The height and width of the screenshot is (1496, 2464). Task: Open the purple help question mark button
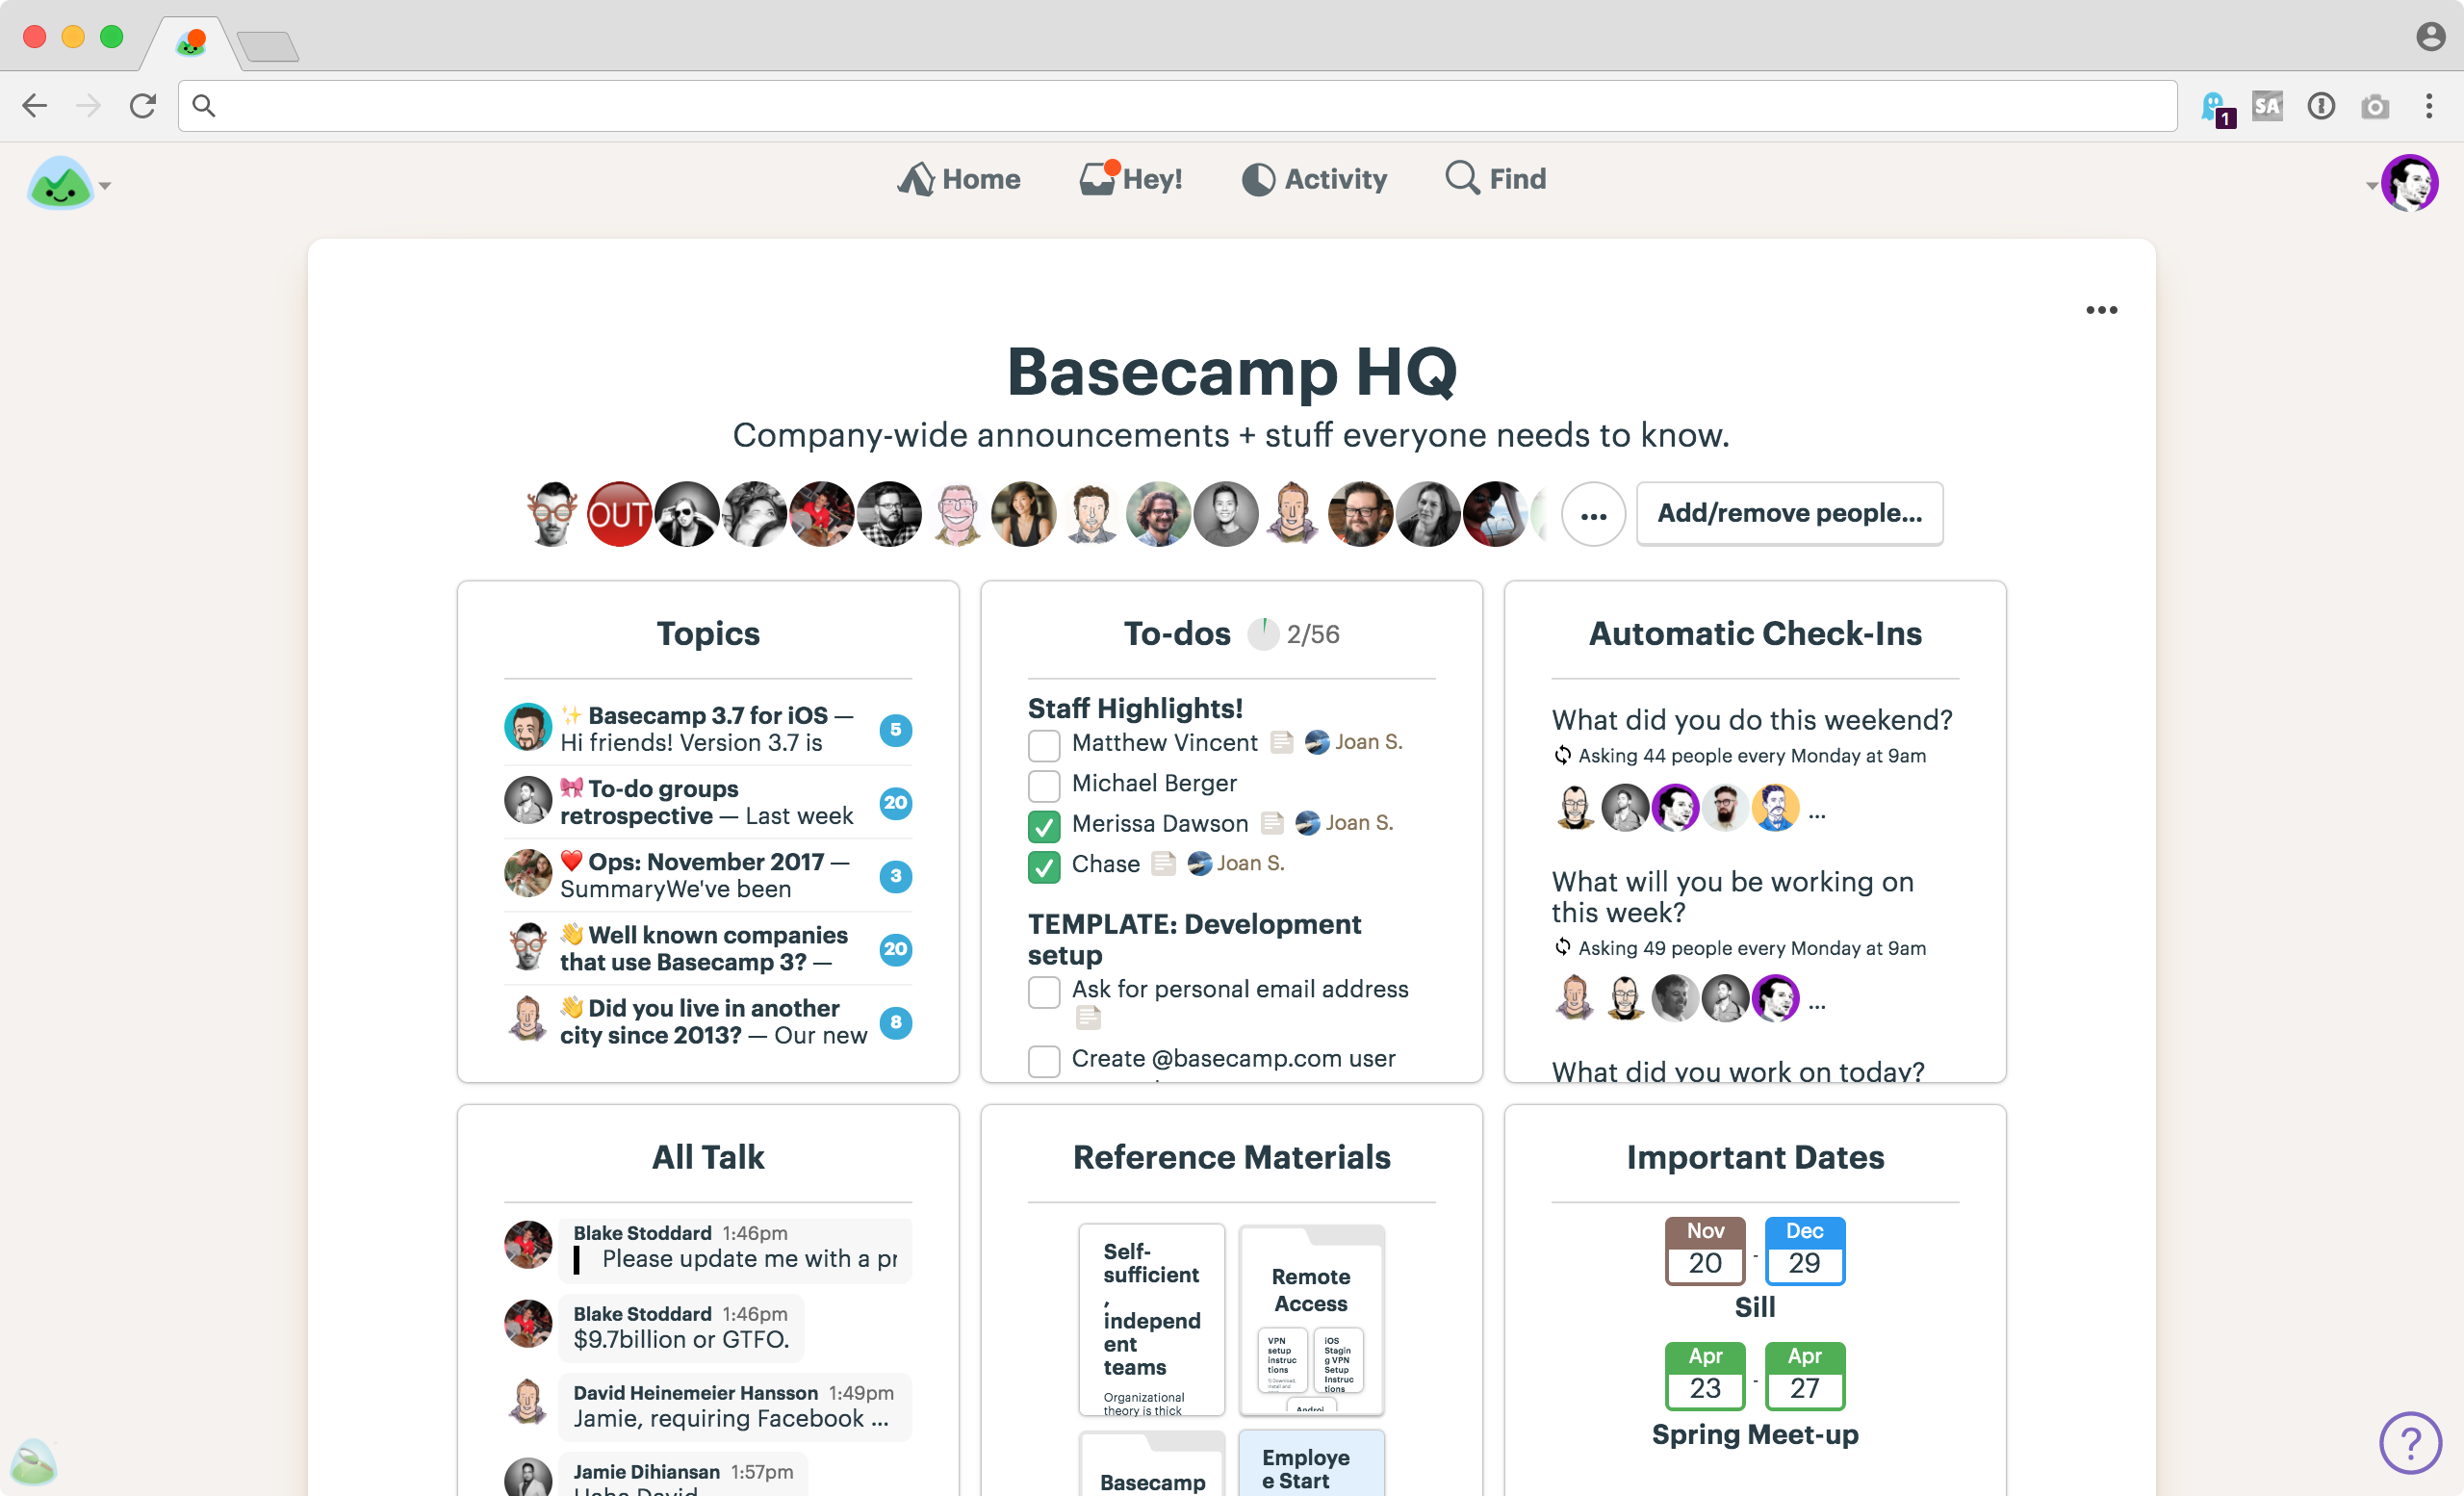pos(2410,1443)
